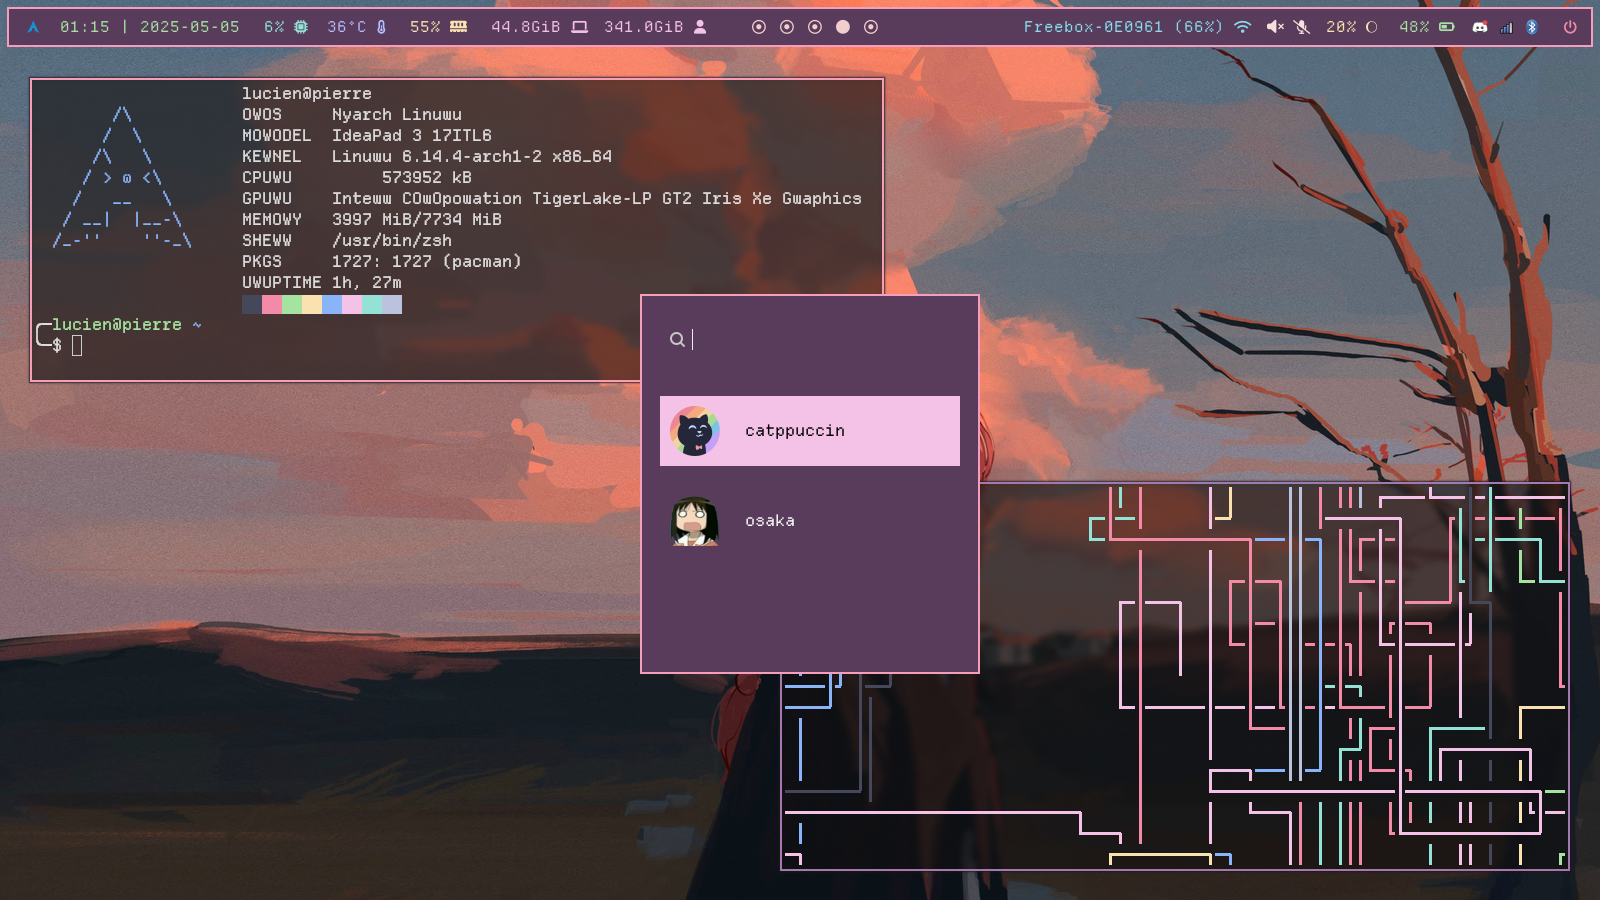Open the Discord tray icon
The image size is (1600, 900).
click(1480, 27)
